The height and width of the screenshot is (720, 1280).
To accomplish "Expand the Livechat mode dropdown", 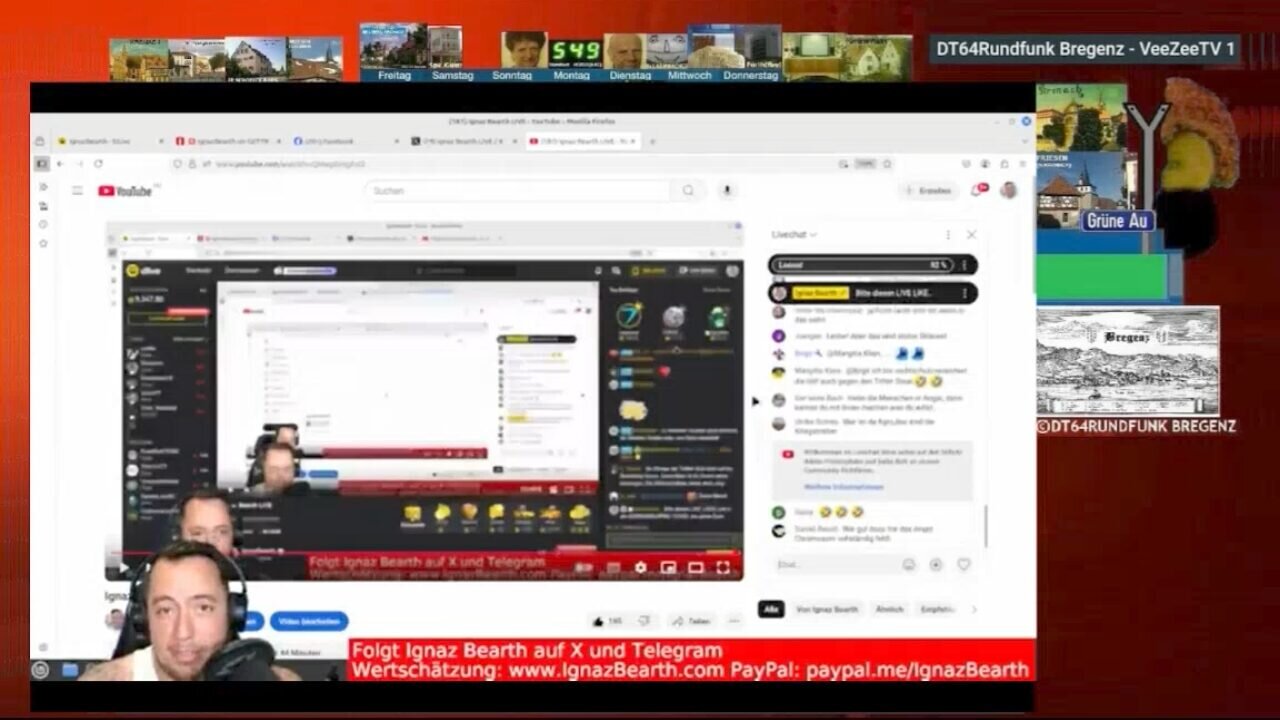I will coord(794,234).
